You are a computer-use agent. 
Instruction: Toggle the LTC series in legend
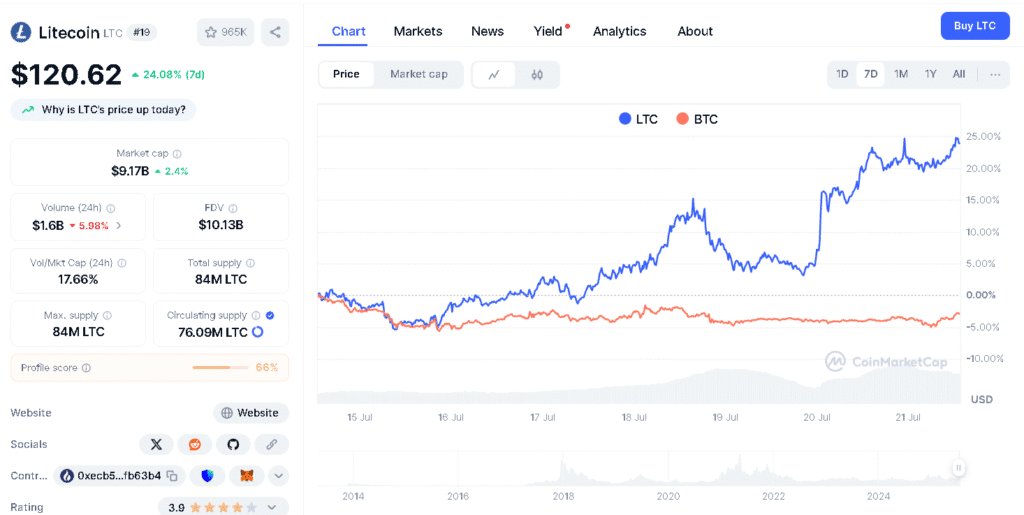click(x=638, y=119)
